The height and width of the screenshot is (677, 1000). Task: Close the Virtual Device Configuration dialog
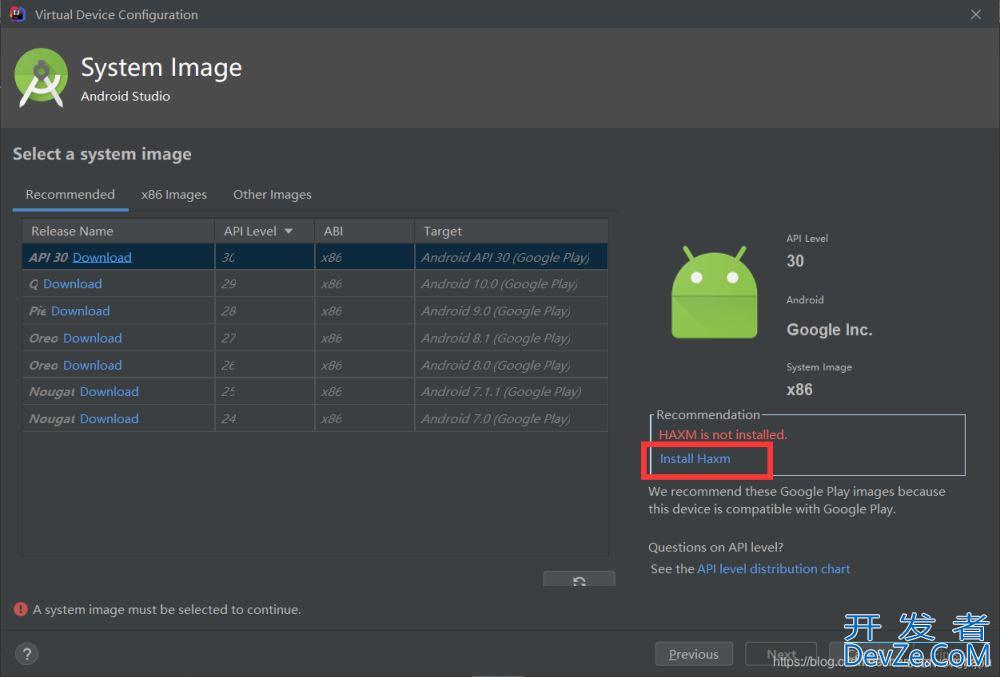(976, 14)
